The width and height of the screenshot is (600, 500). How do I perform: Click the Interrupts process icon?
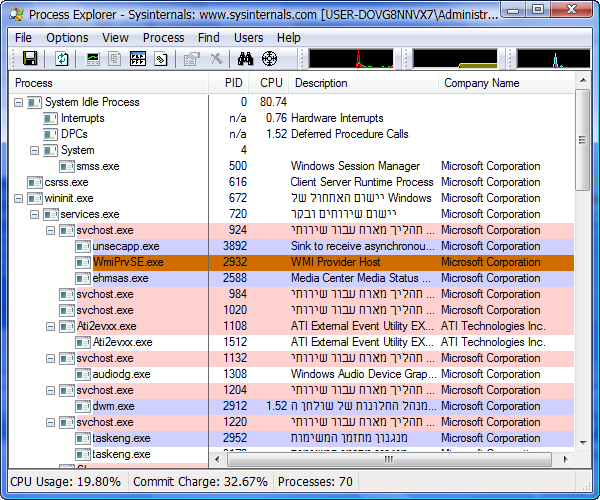[x=51, y=119]
